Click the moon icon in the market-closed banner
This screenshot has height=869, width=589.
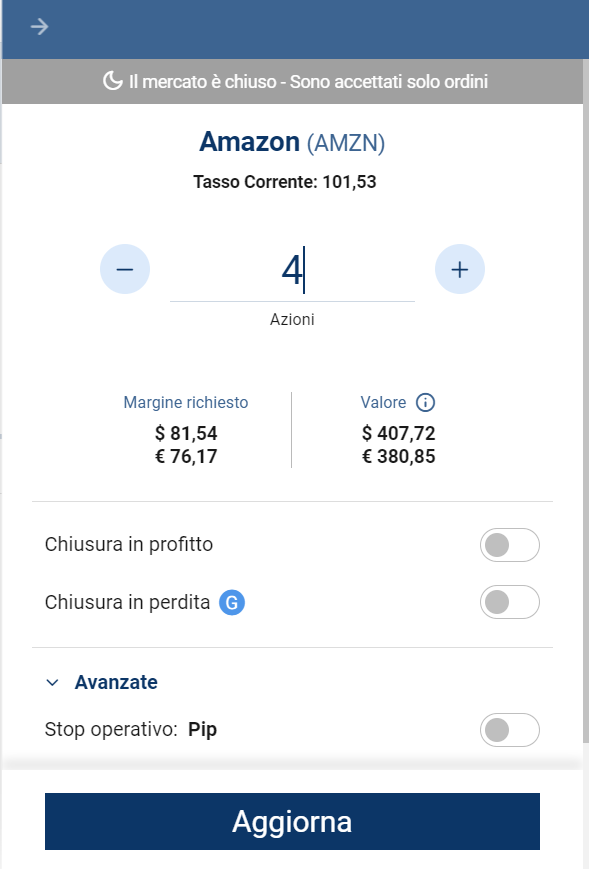pyautogui.click(x=113, y=81)
